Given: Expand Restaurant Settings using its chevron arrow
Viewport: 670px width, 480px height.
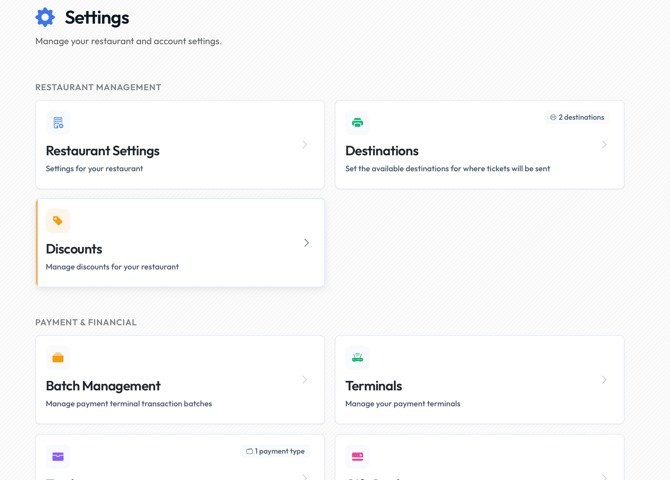Looking at the screenshot, I should pos(305,145).
